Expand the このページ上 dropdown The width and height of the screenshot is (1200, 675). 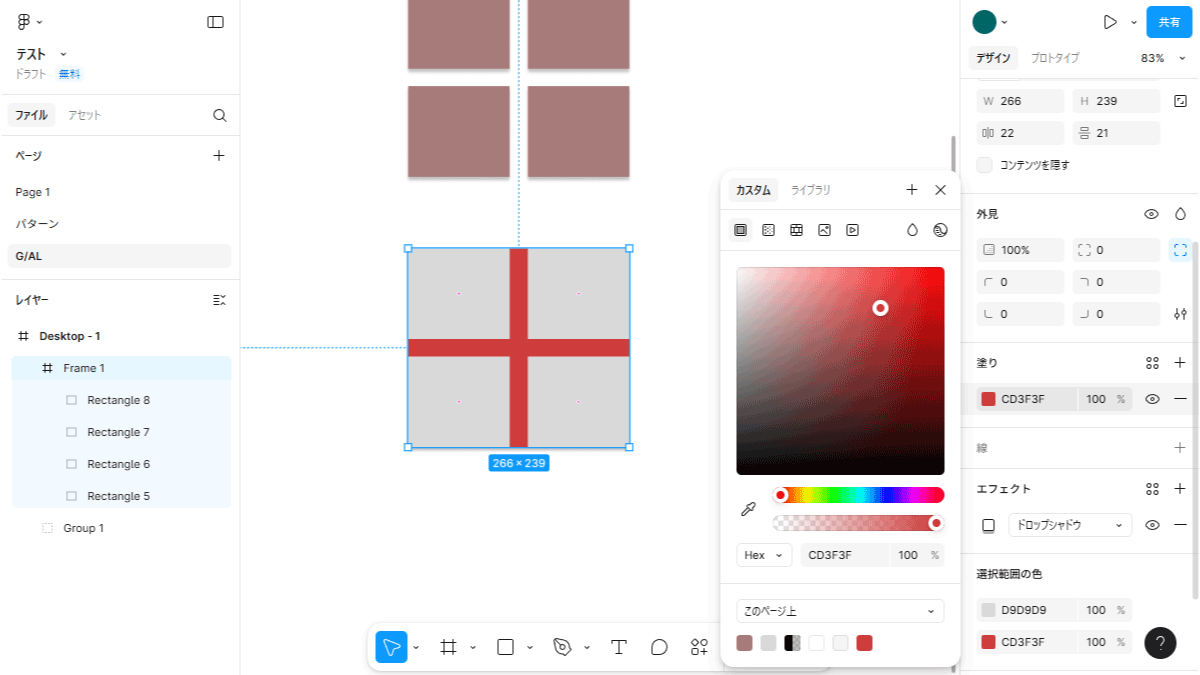pyautogui.click(x=840, y=611)
